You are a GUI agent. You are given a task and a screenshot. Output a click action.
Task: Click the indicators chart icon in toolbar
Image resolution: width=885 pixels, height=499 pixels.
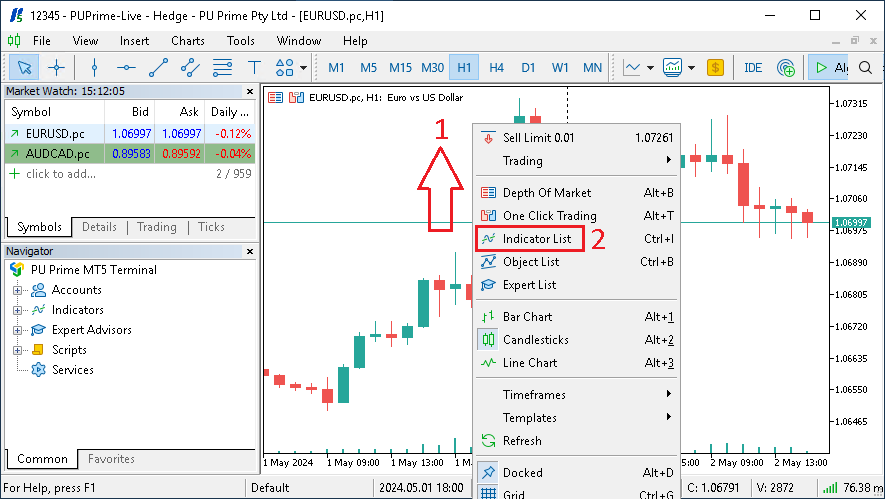point(672,68)
